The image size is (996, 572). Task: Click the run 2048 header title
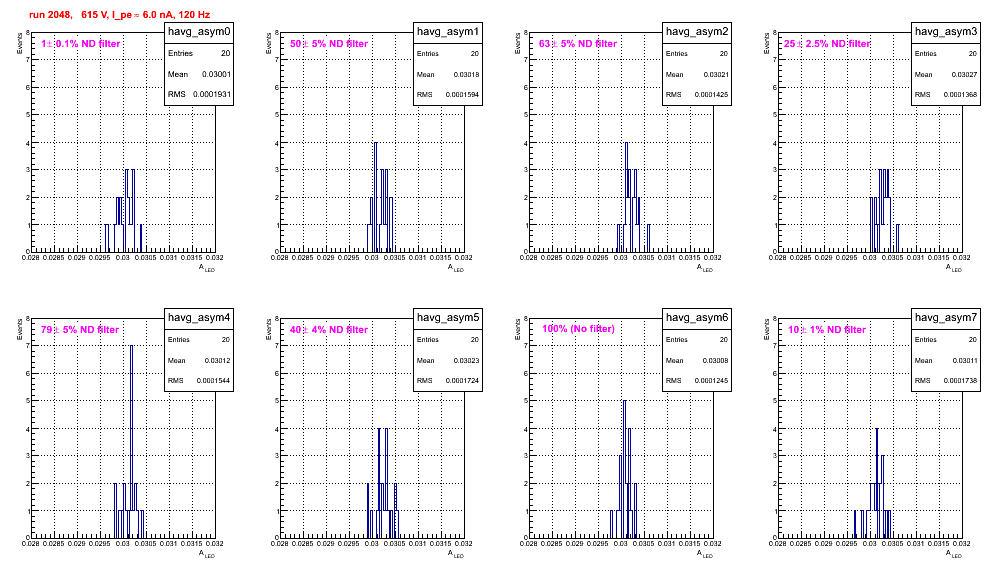pos(119,15)
